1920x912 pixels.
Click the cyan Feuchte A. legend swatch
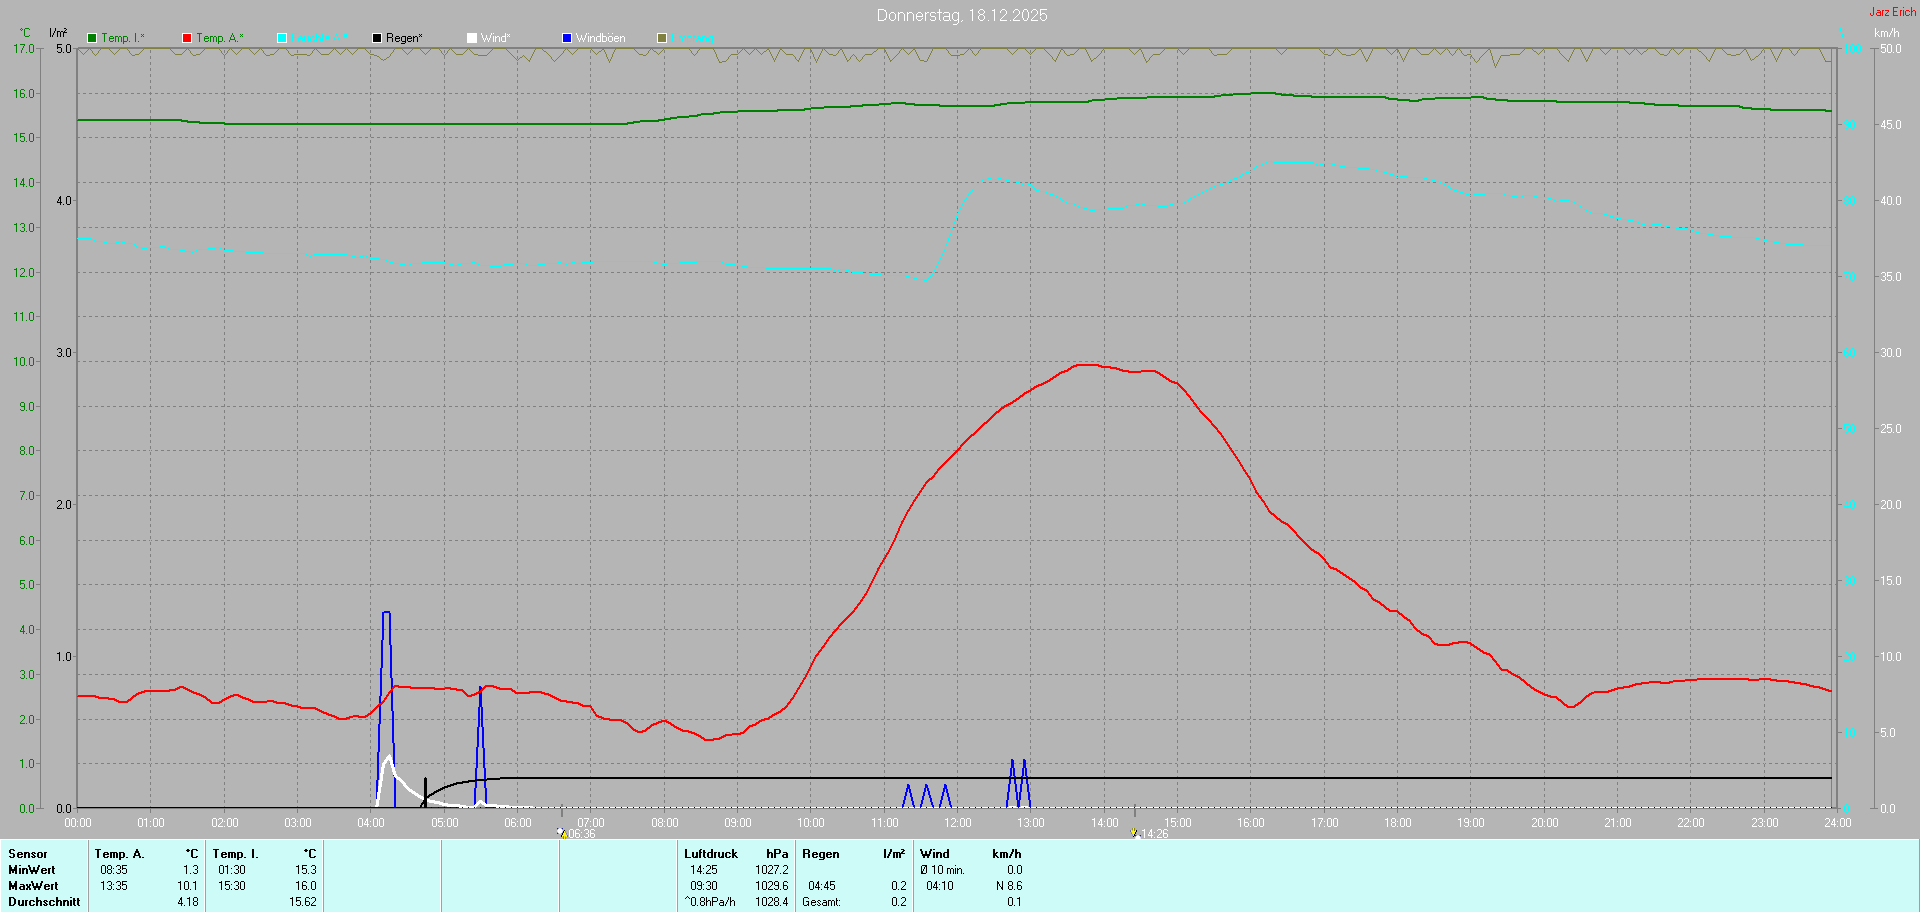(x=282, y=38)
